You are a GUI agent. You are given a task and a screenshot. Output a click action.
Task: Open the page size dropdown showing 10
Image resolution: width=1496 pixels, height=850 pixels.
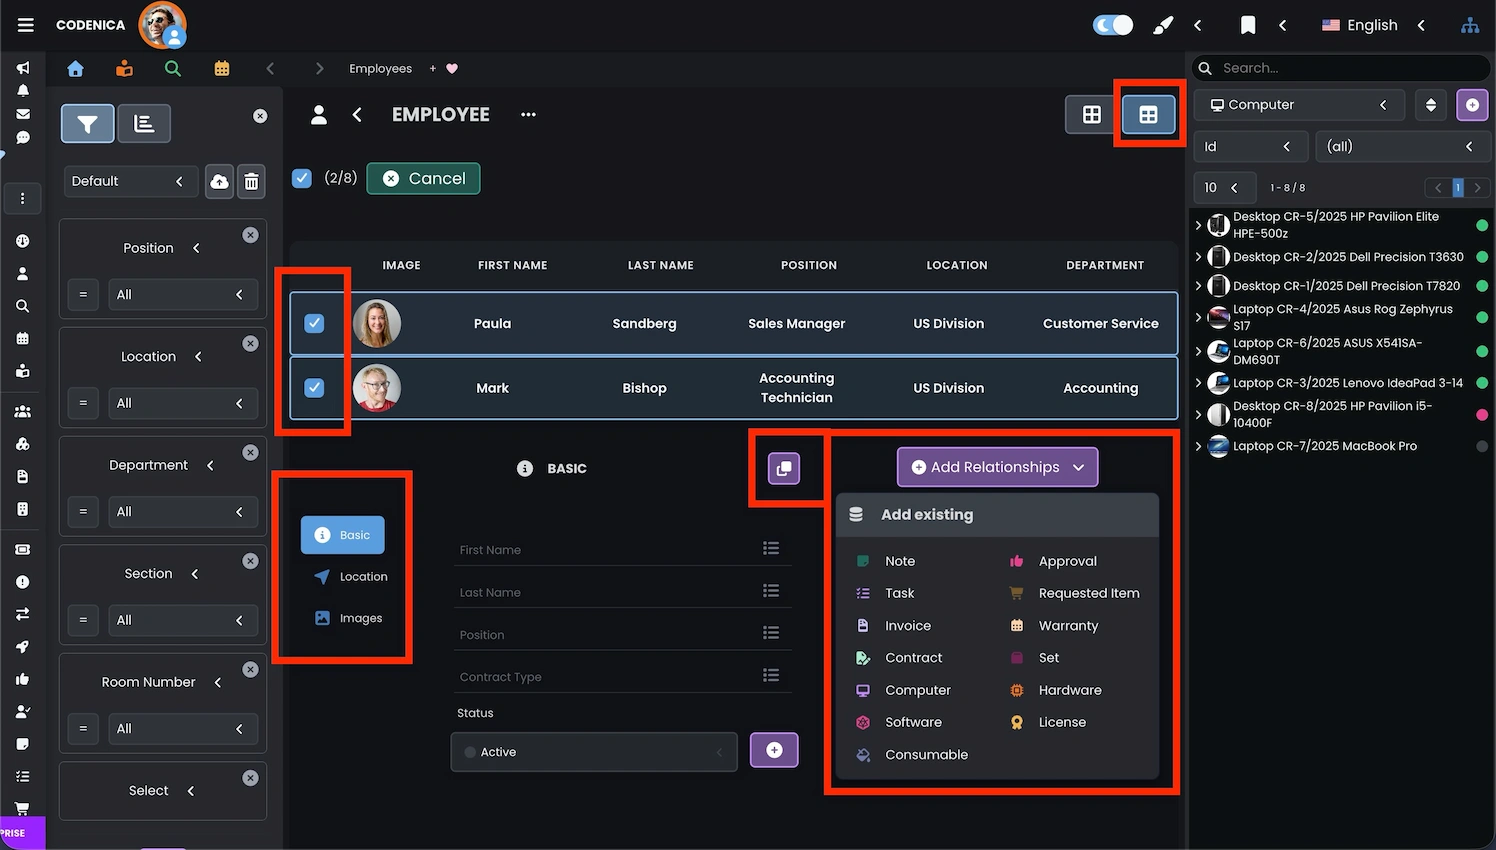(1225, 187)
